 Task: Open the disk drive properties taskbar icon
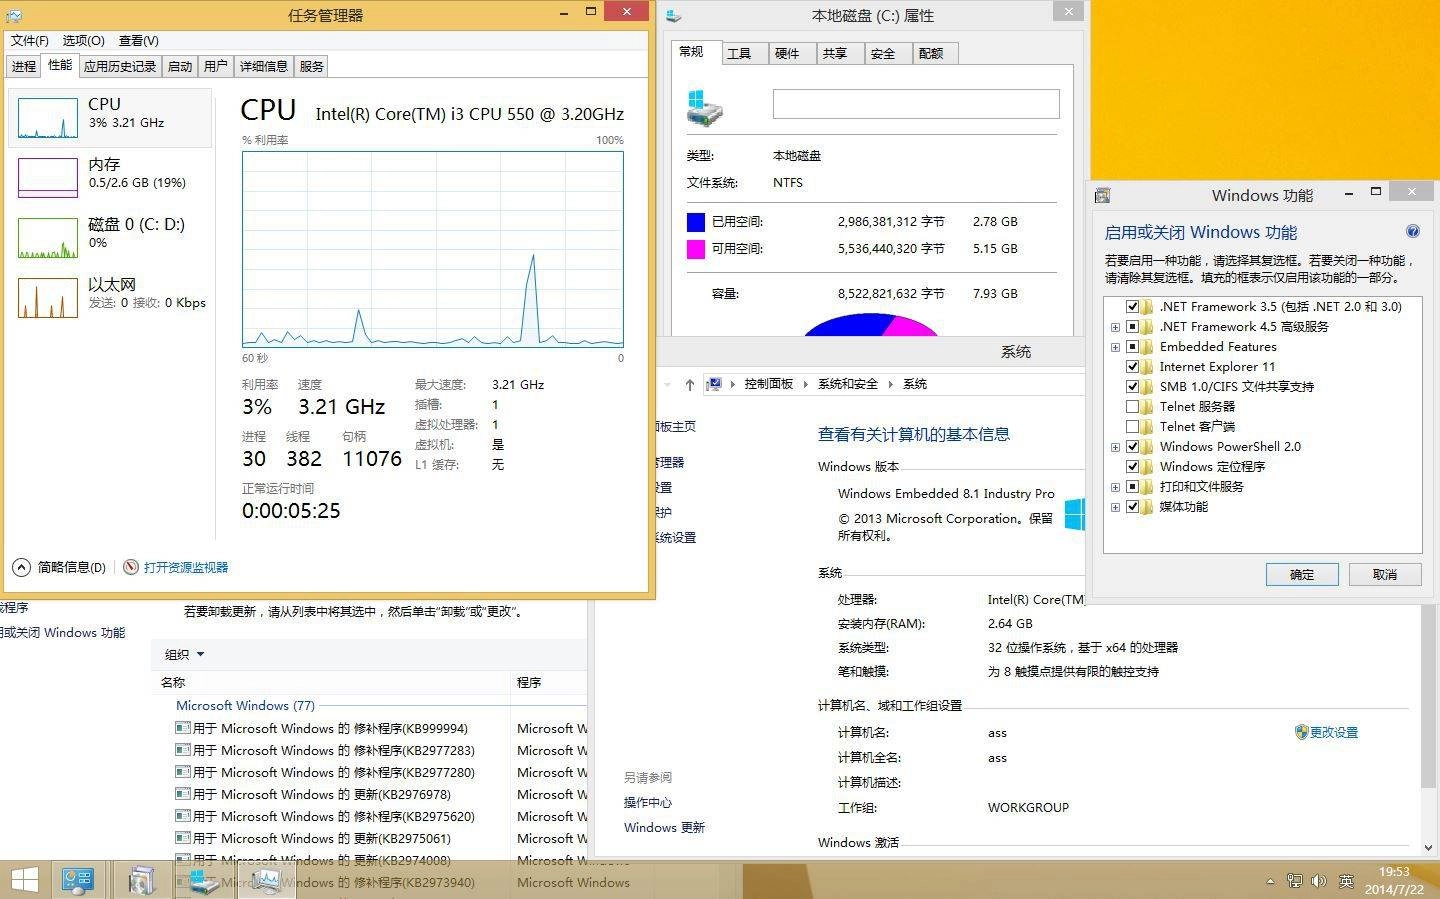[x=204, y=880]
